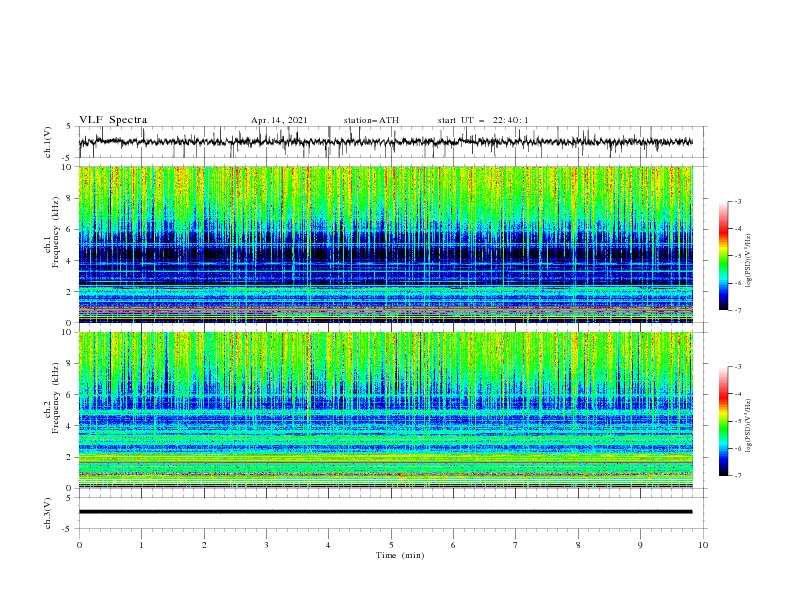Click the "ch.2 Frequency (kHz)" axis label
792x612 pixels.
coord(52,398)
